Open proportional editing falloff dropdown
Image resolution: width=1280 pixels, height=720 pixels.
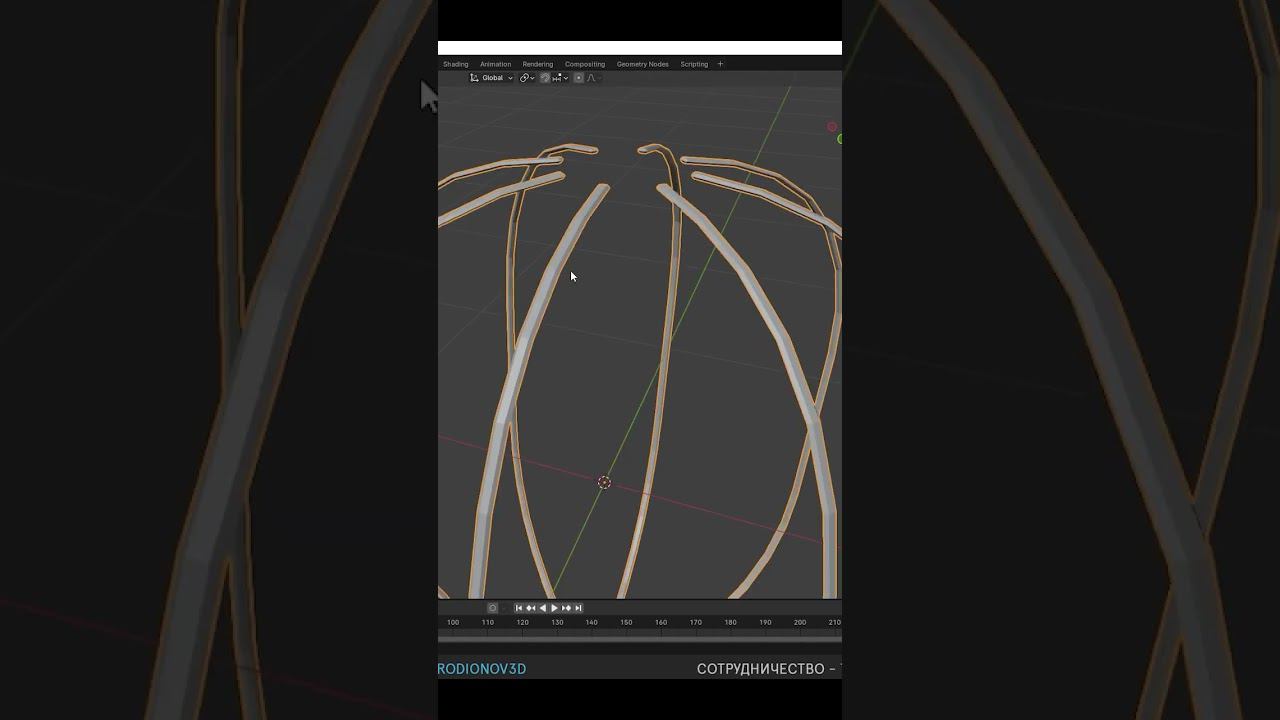coord(594,78)
